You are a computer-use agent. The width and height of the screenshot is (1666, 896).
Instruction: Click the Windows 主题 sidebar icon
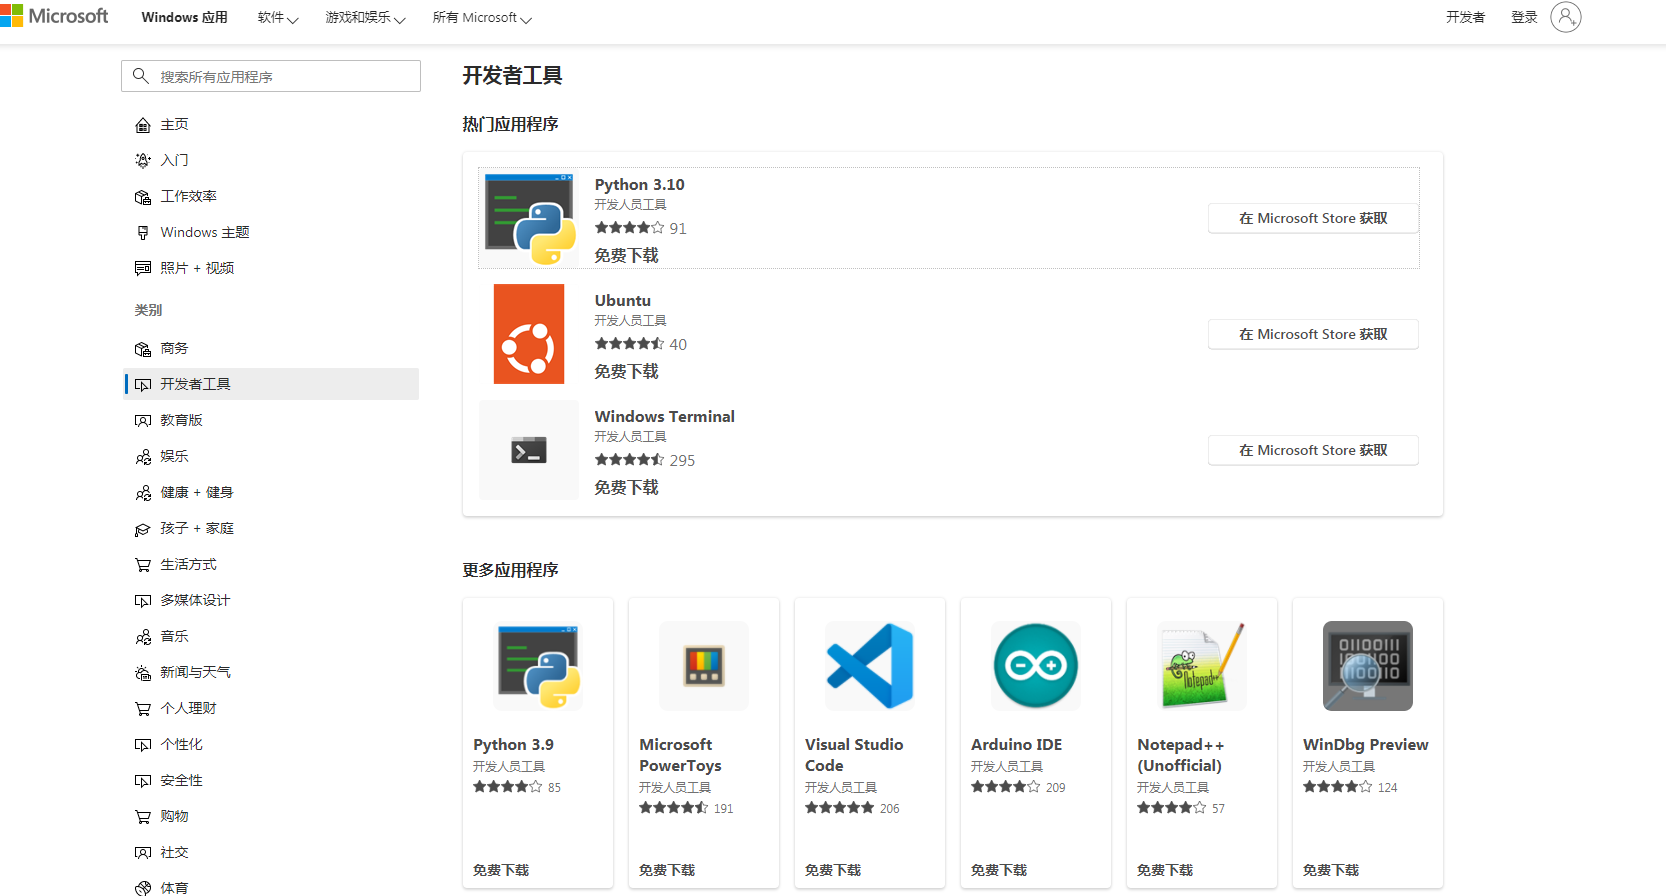[143, 233]
